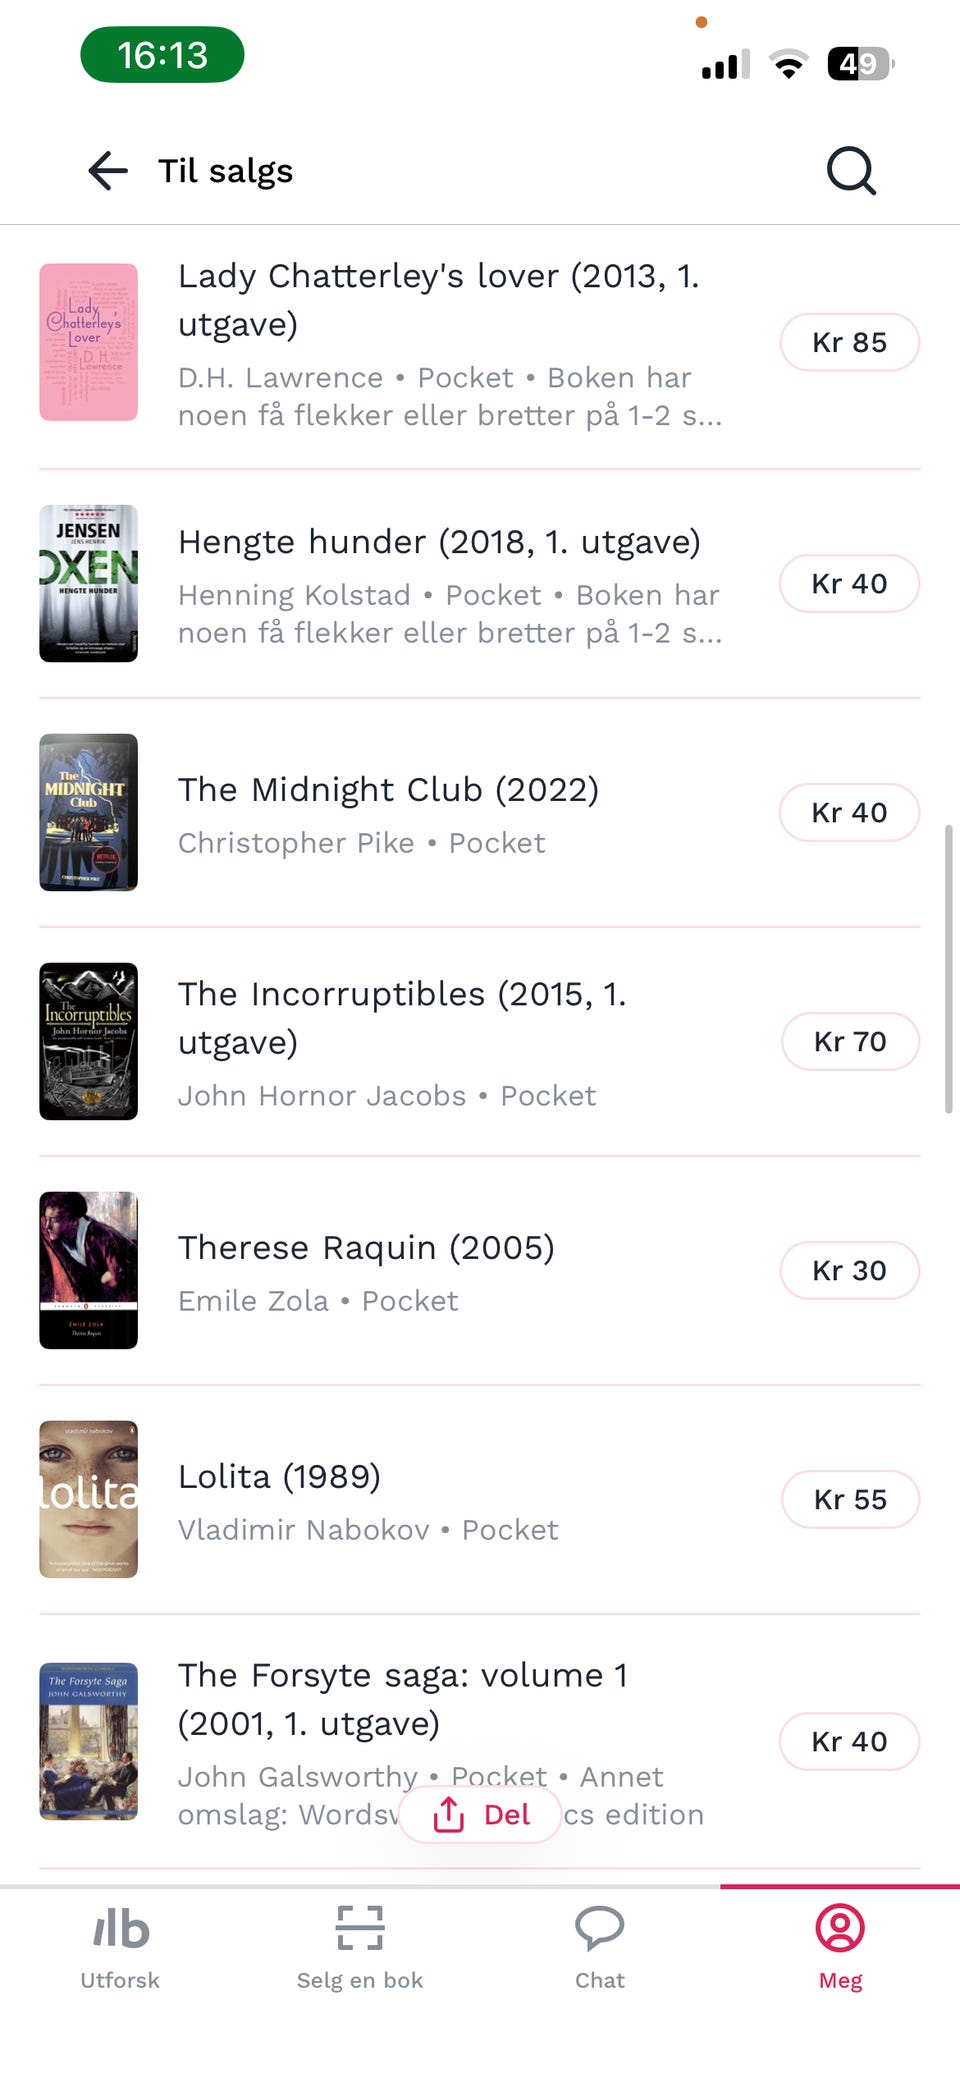Select the Lolita (1989) listing title
Image resolution: width=960 pixels, height=2078 pixels.
tap(279, 1477)
